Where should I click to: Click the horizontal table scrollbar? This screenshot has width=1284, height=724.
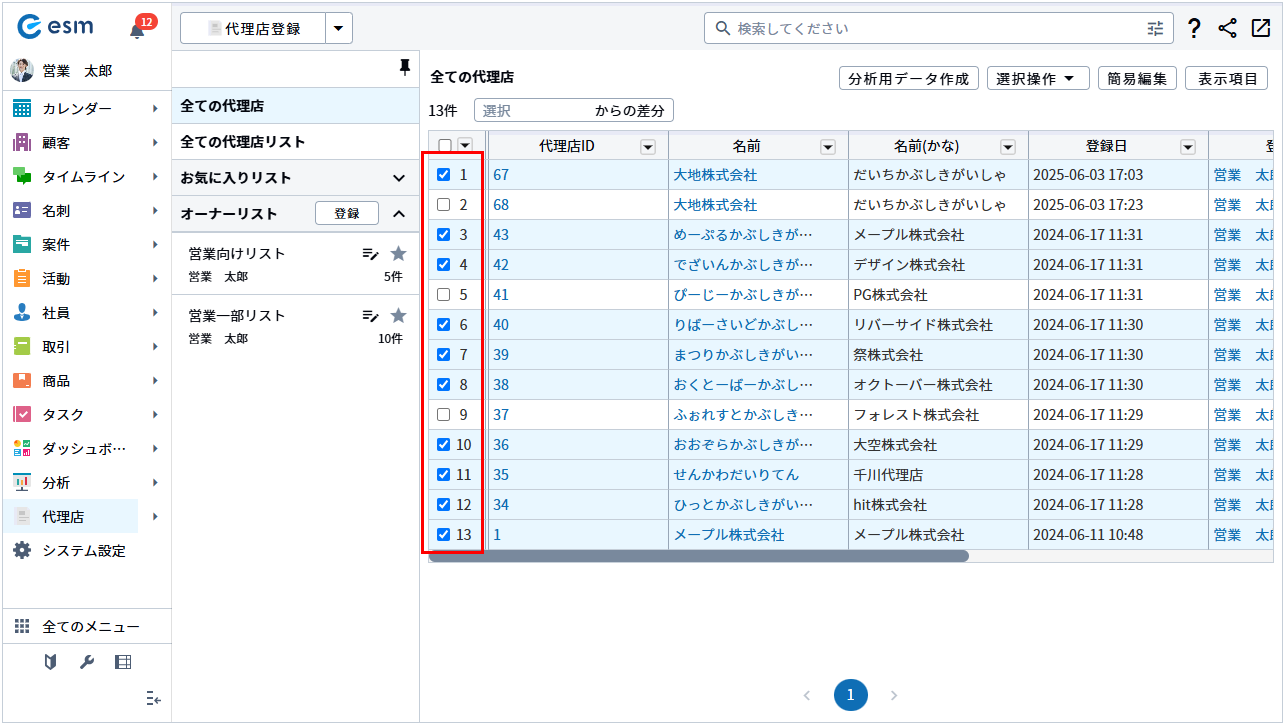coord(699,556)
